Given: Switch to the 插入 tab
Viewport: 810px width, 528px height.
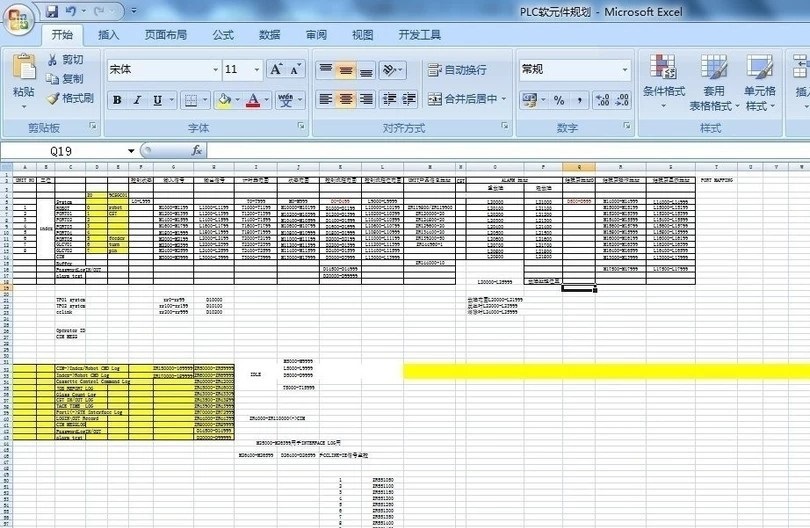Looking at the screenshot, I should [x=108, y=35].
